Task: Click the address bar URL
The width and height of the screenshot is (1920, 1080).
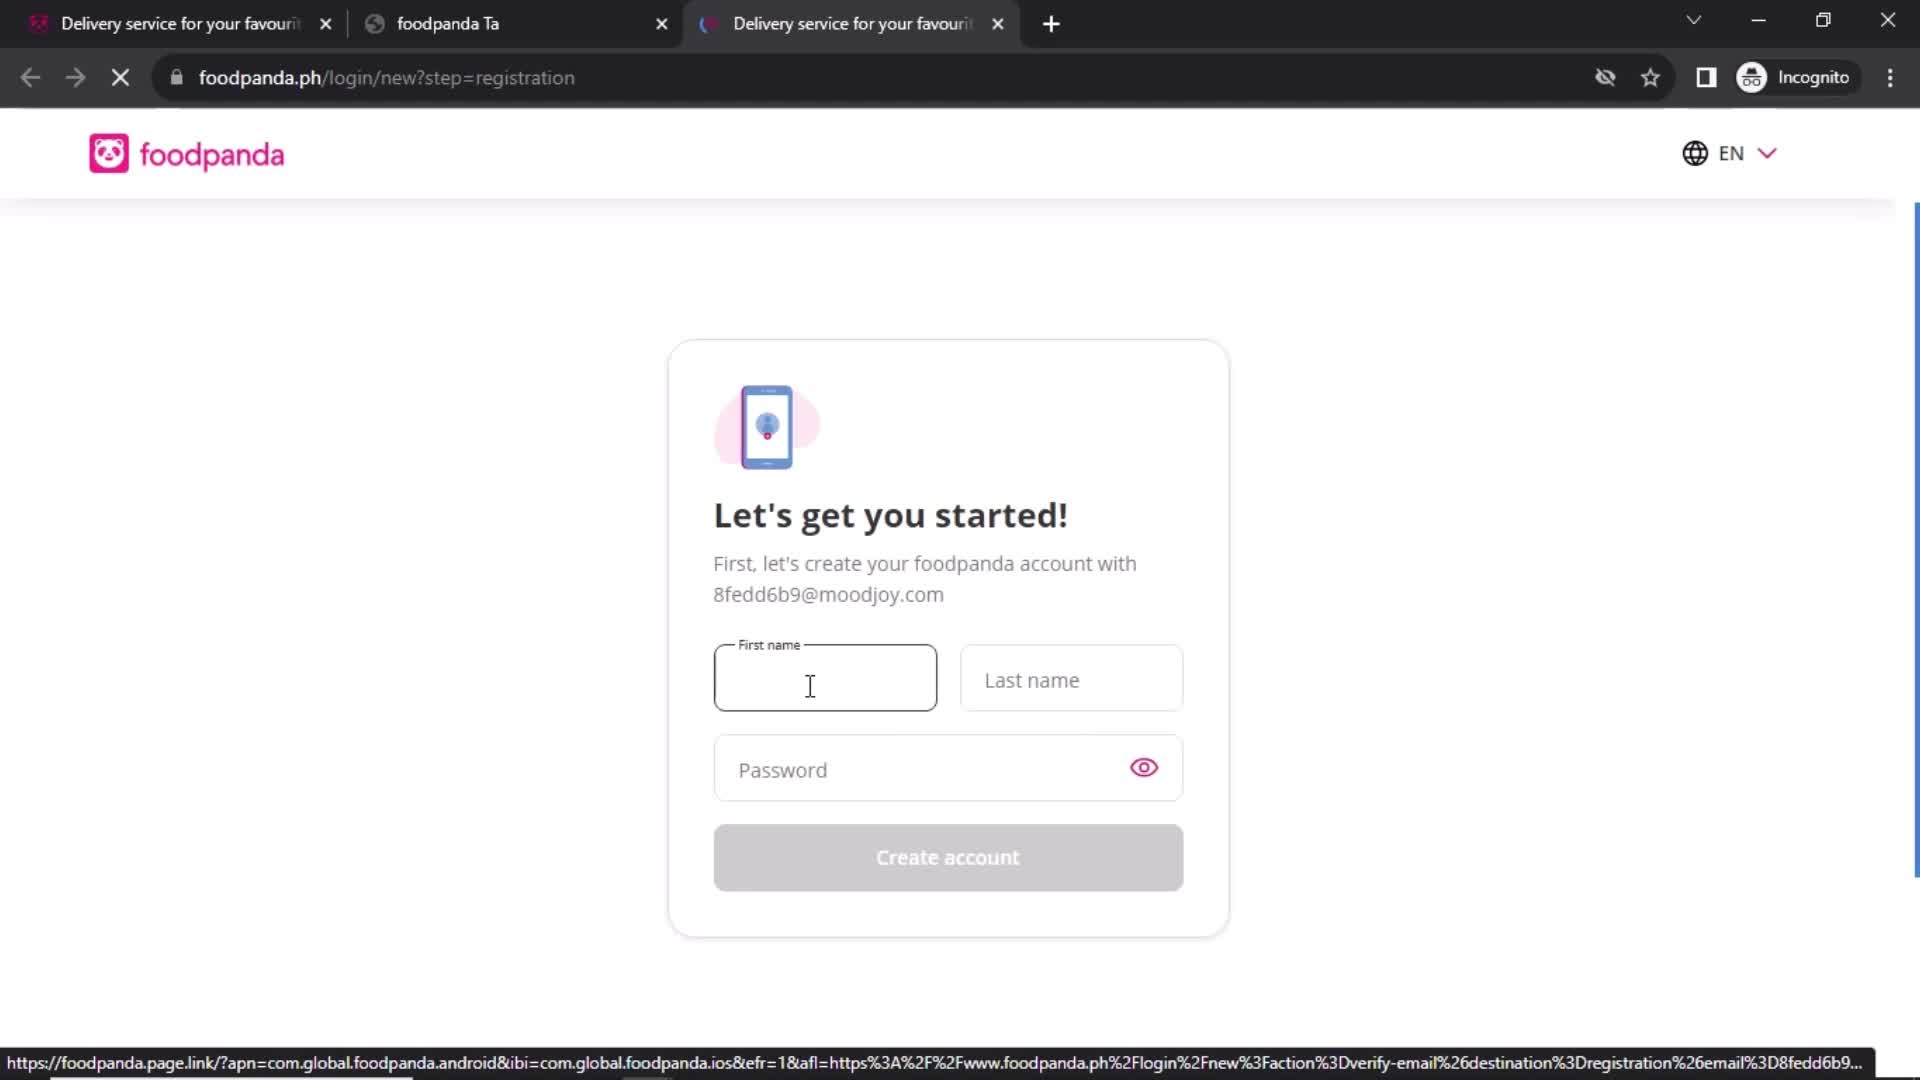Action: point(388,78)
